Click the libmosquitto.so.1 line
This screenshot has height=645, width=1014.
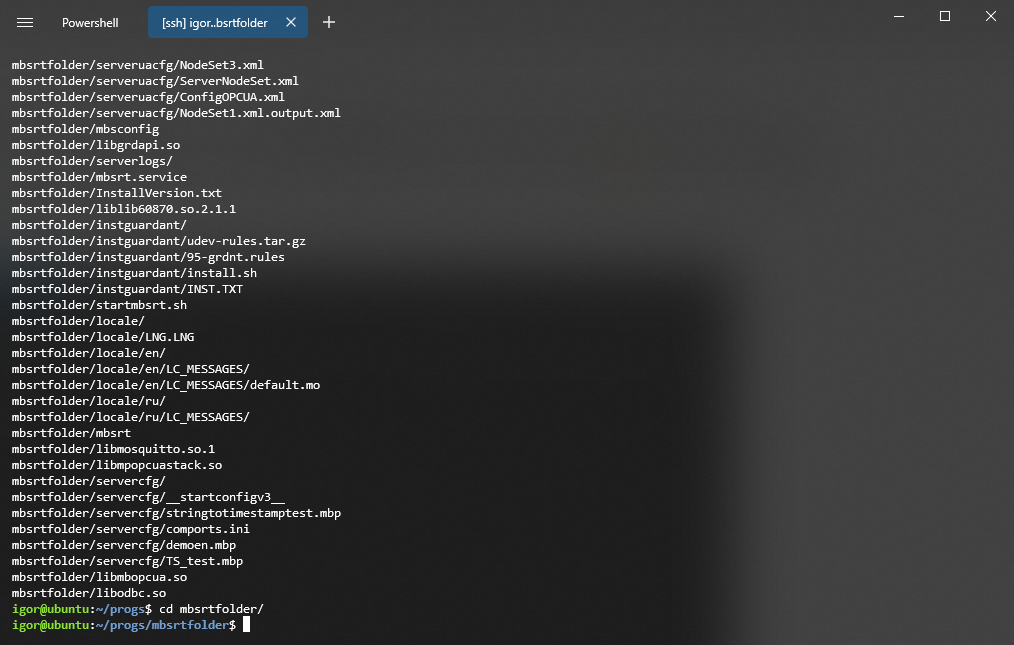point(113,449)
